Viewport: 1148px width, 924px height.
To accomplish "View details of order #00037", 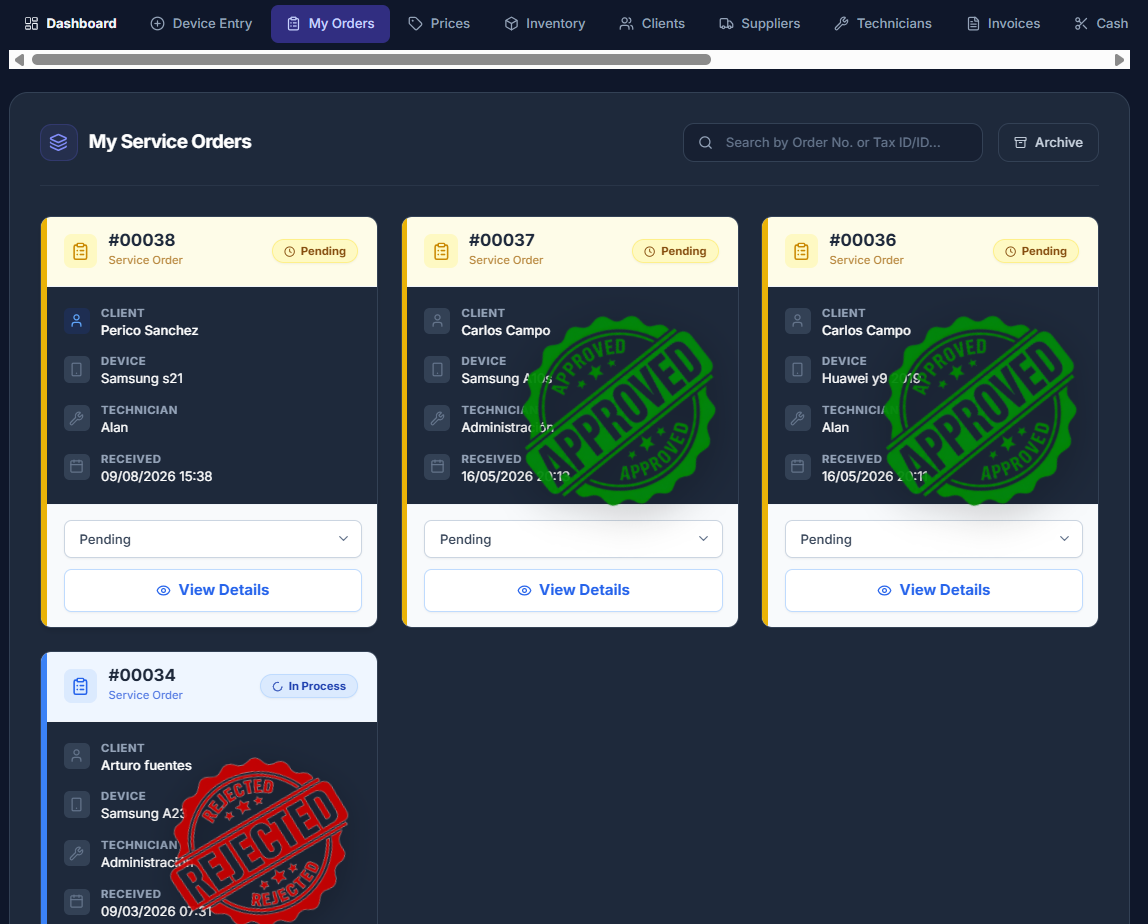I will tap(573, 590).
